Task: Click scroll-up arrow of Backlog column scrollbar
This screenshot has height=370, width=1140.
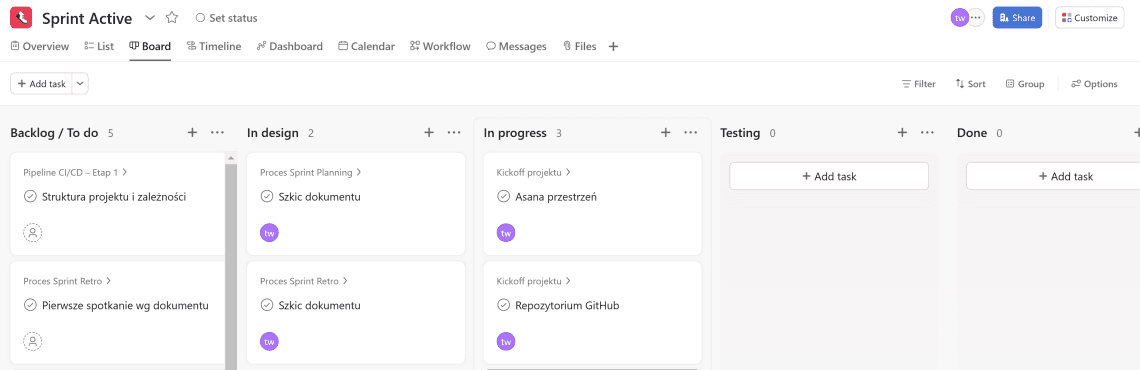Action: point(231,157)
